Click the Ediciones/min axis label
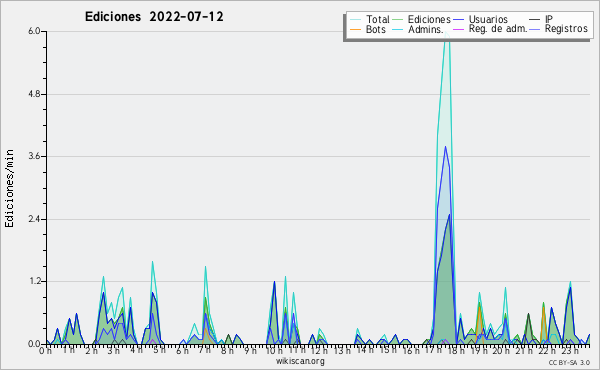Image resolution: width=600 pixels, height=370 pixels. (9, 189)
